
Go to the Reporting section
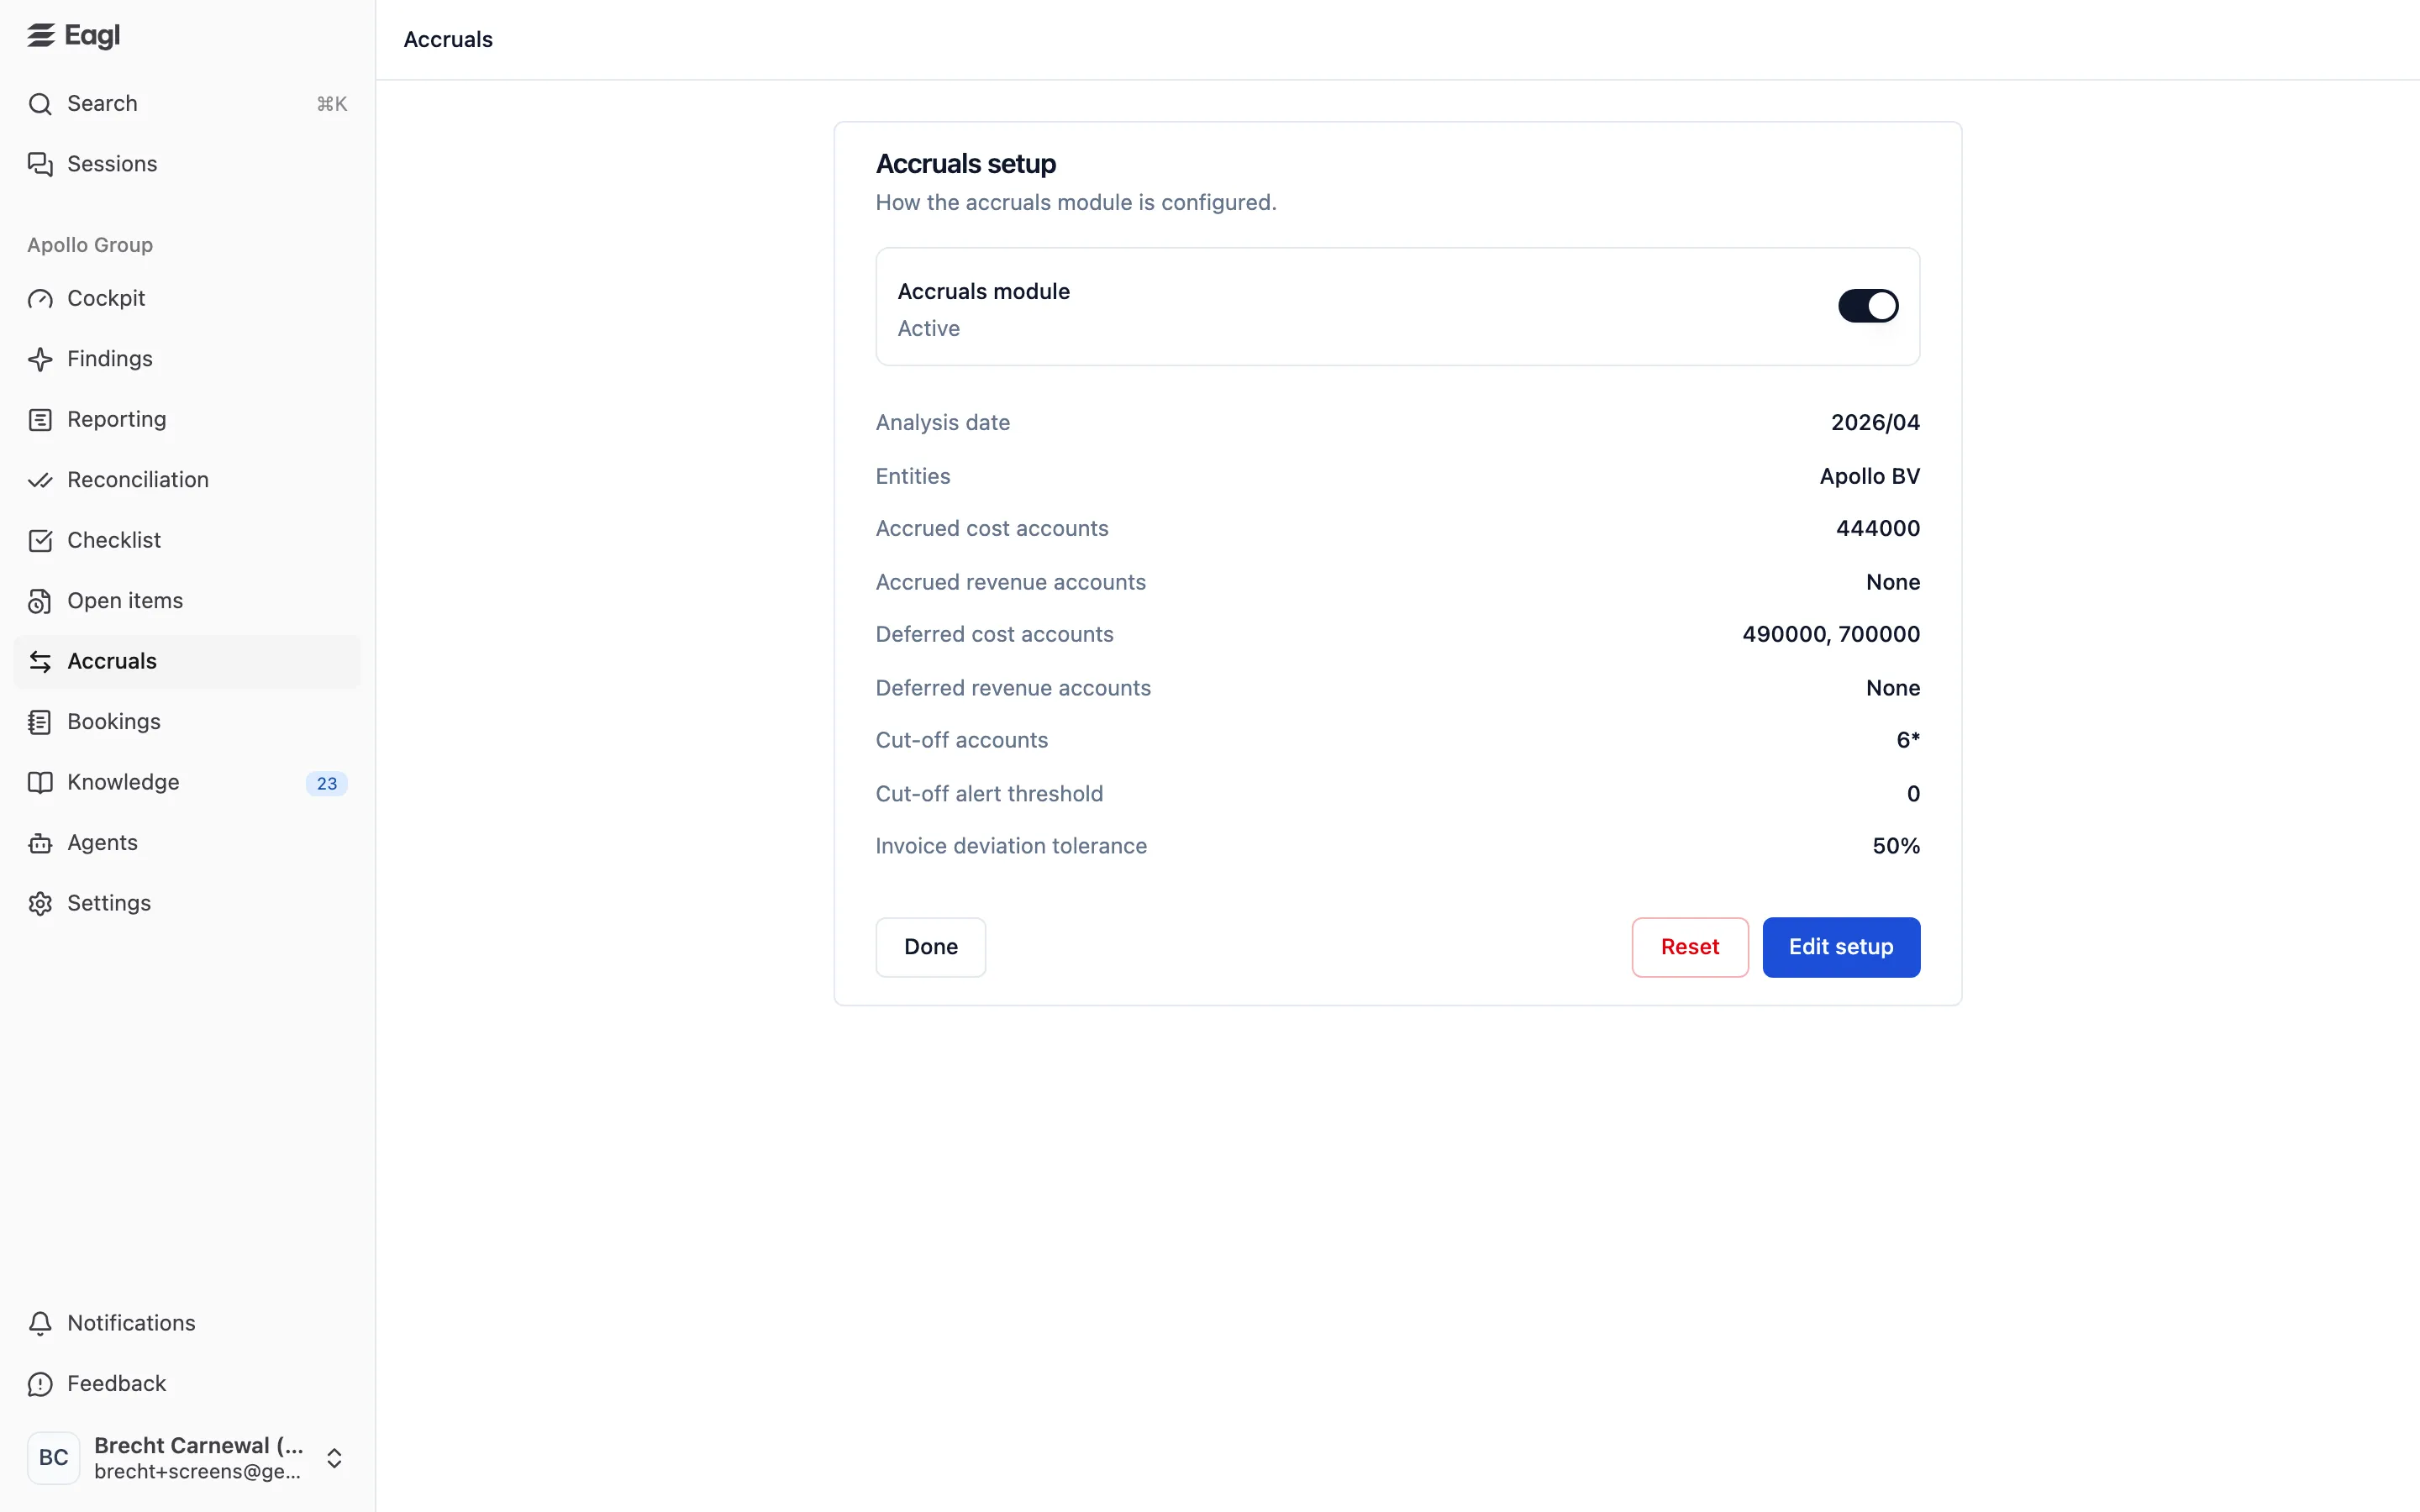tap(187, 420)
